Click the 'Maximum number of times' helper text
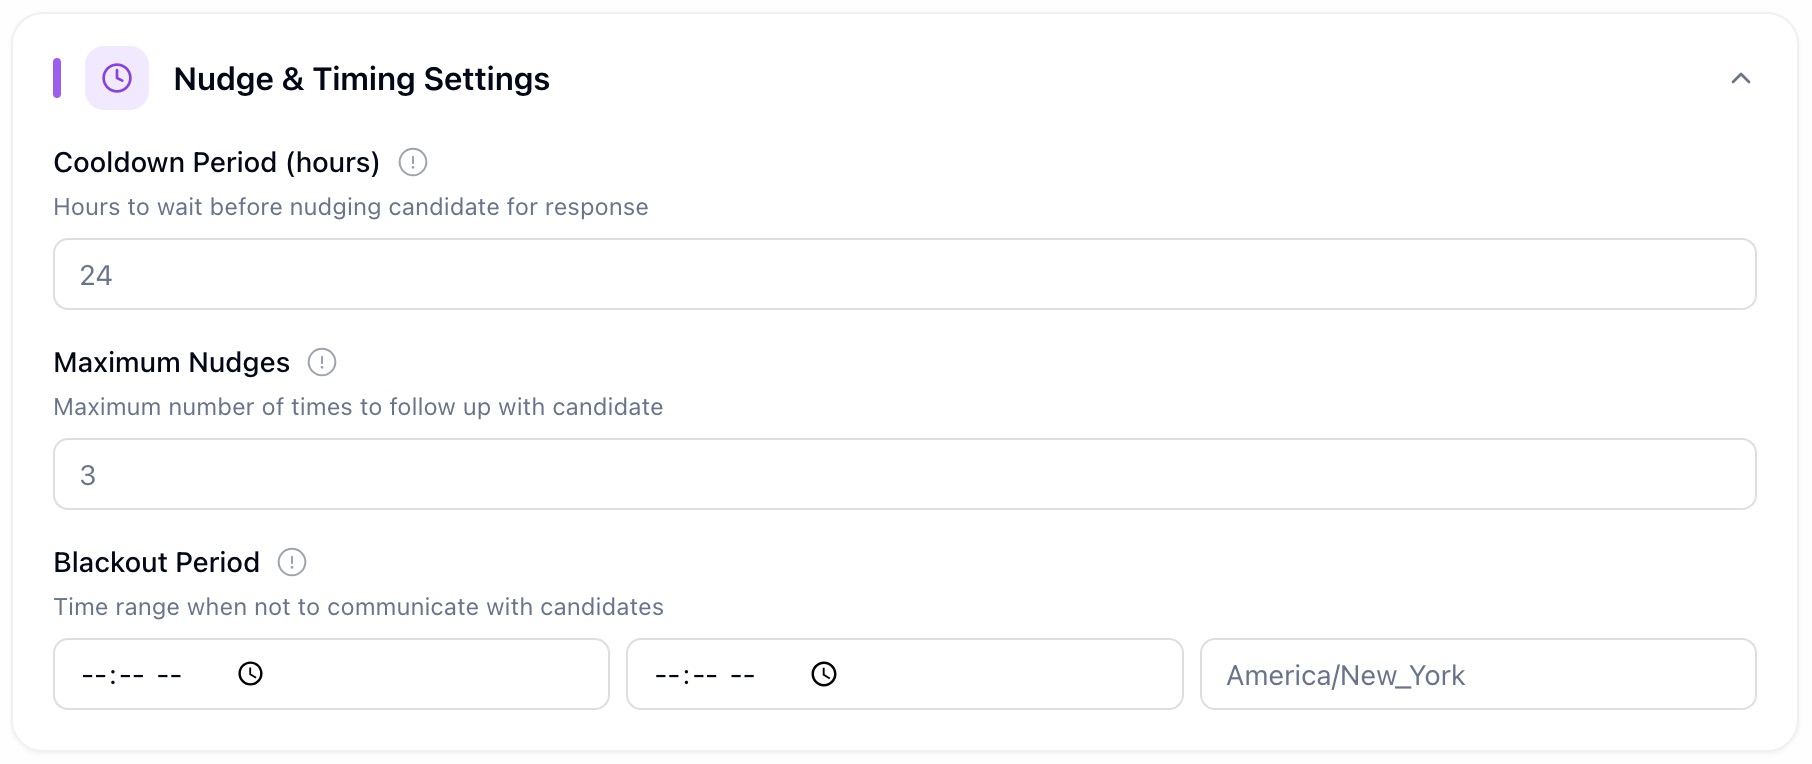Screen dimensions: 1812x764 point(358,407)
